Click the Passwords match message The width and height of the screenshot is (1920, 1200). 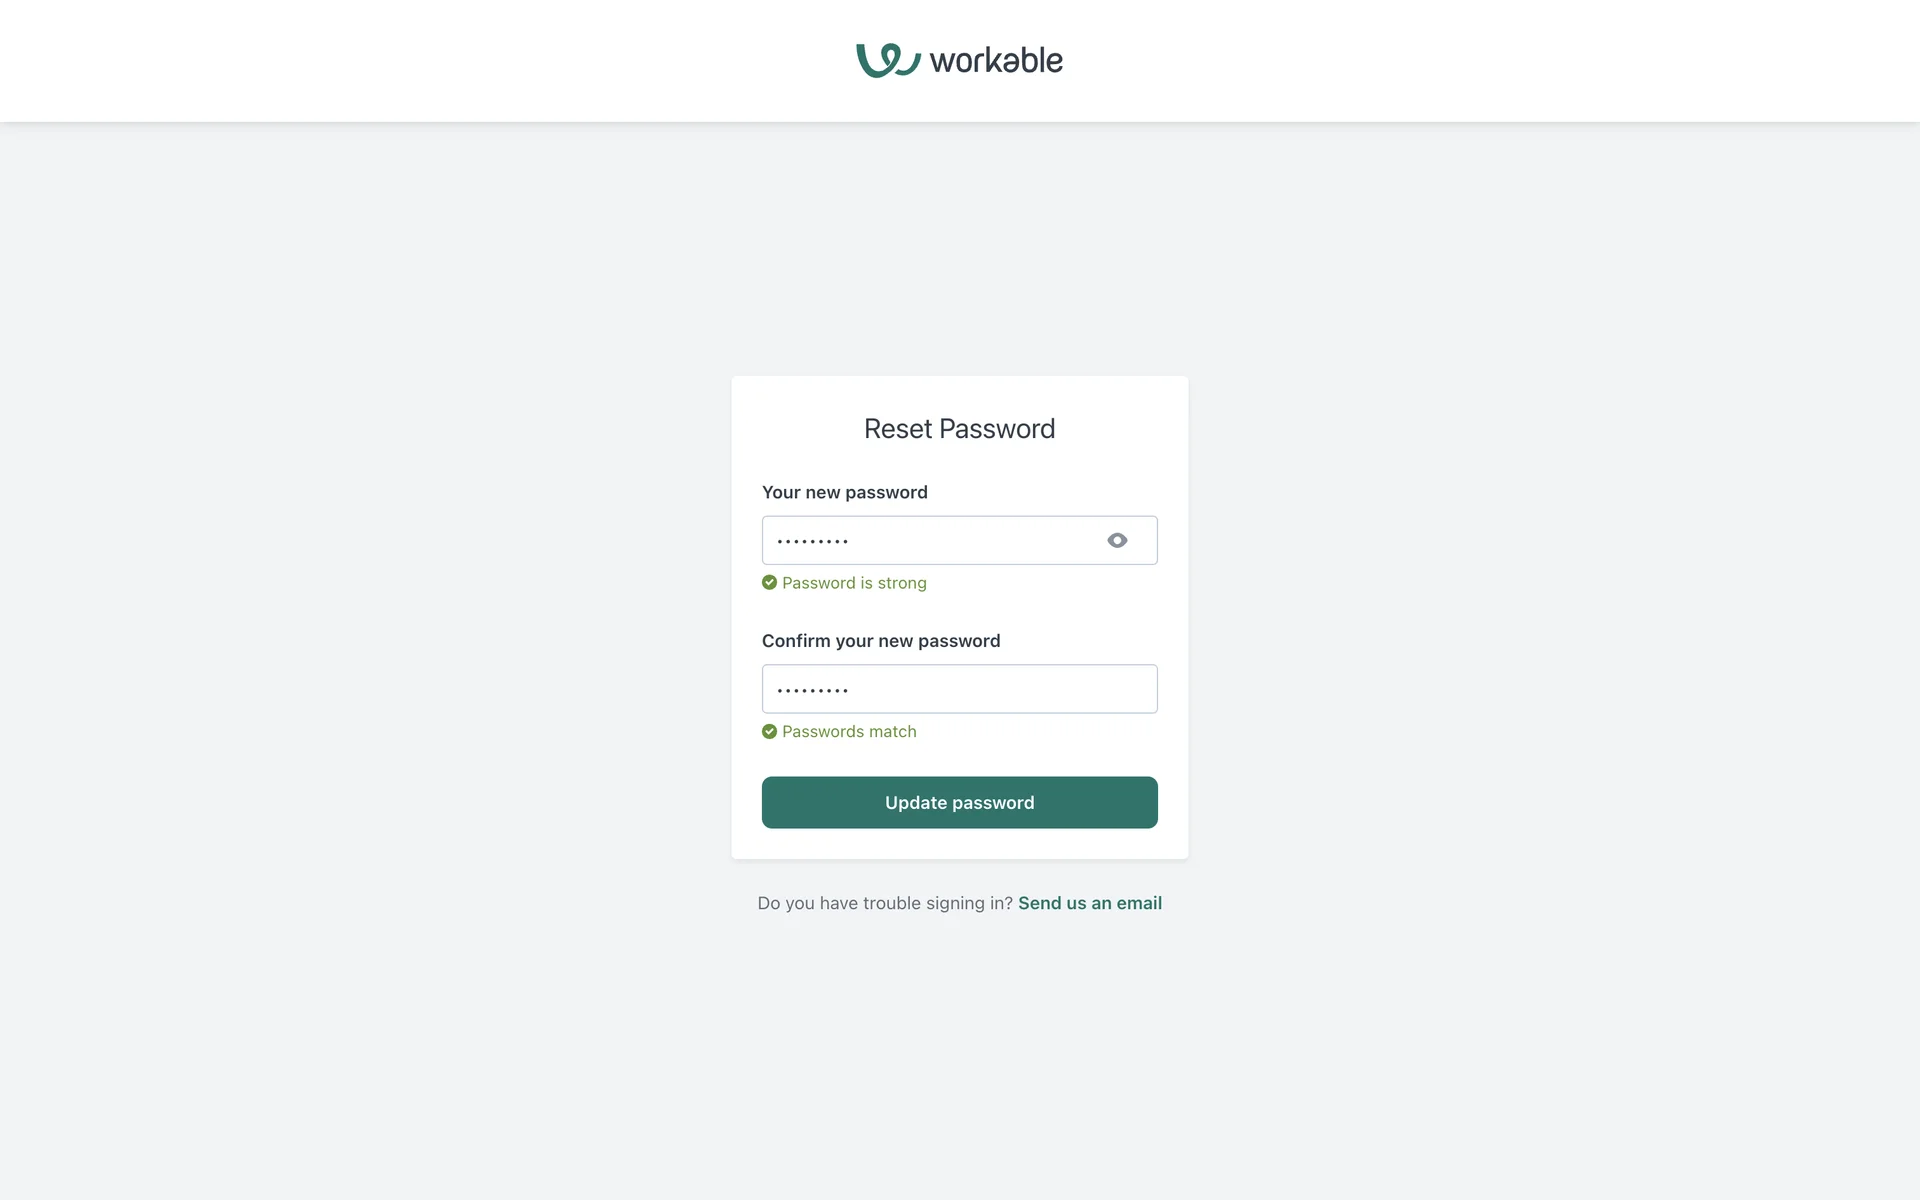pyautogui.click(x=849, y=732)
